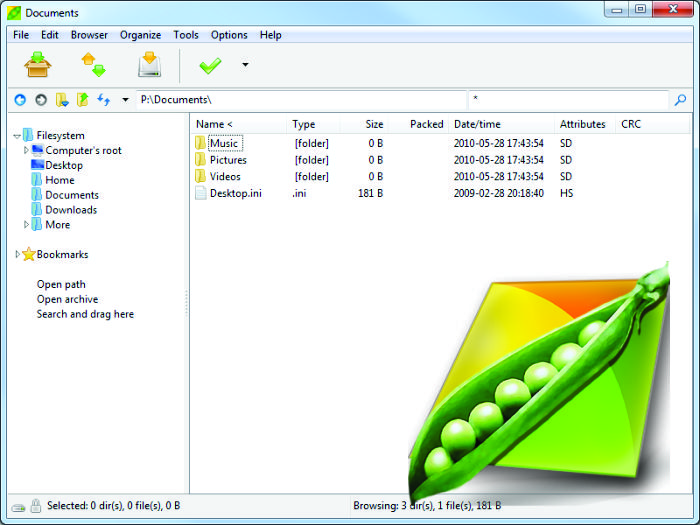Click the Pictures folder icon

pyautogui.click(x=200, y=159)
